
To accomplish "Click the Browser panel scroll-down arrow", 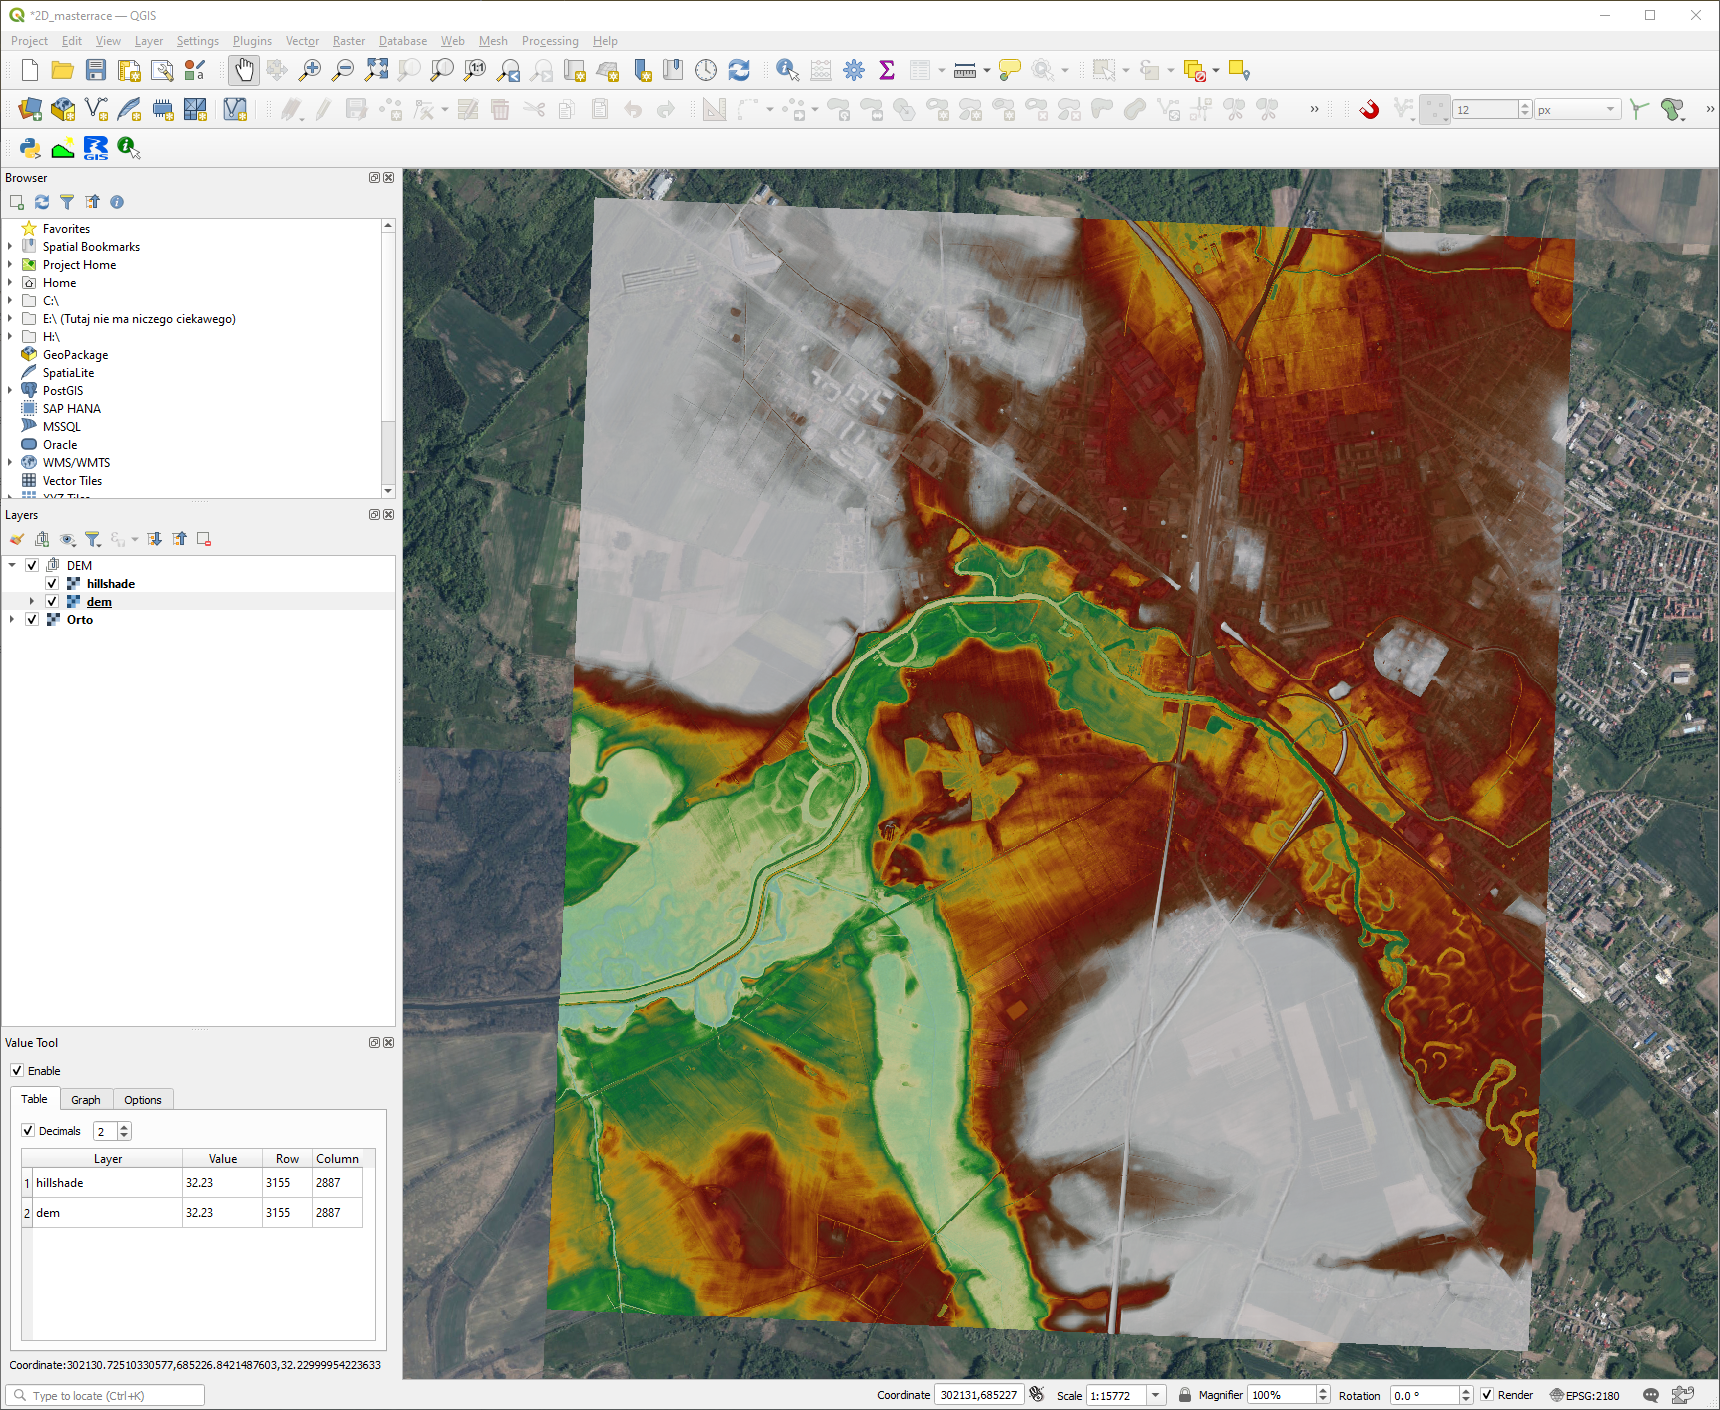I will [388, 491].
